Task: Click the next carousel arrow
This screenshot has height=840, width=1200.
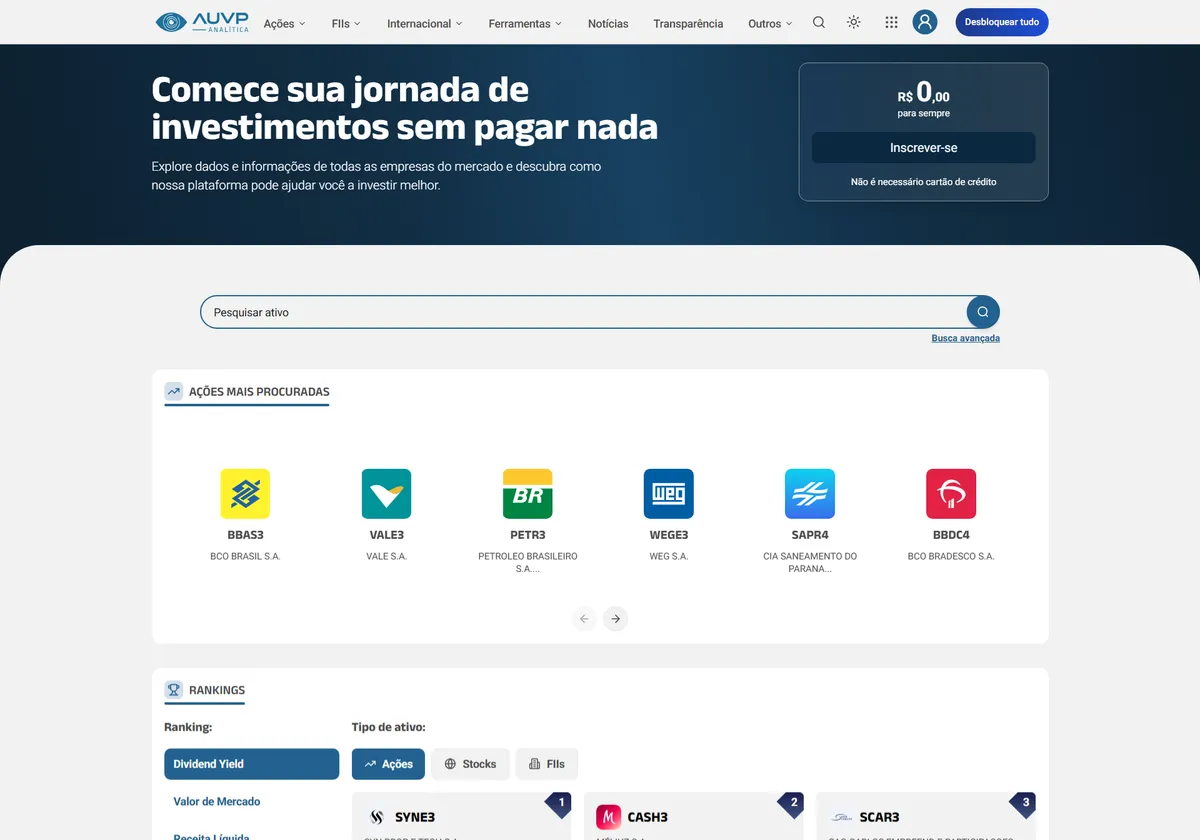Action: point(616,619)
